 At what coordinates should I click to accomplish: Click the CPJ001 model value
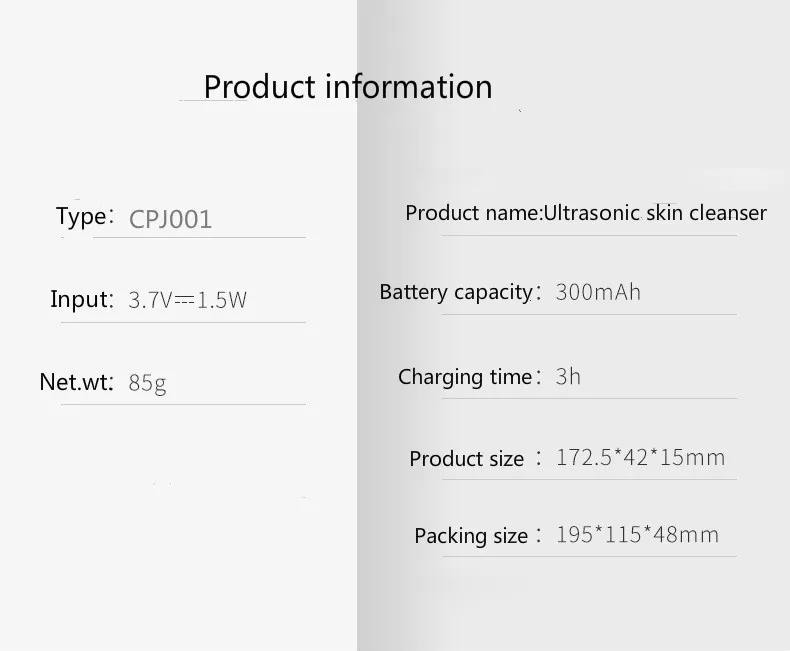(x=170, y=219)
